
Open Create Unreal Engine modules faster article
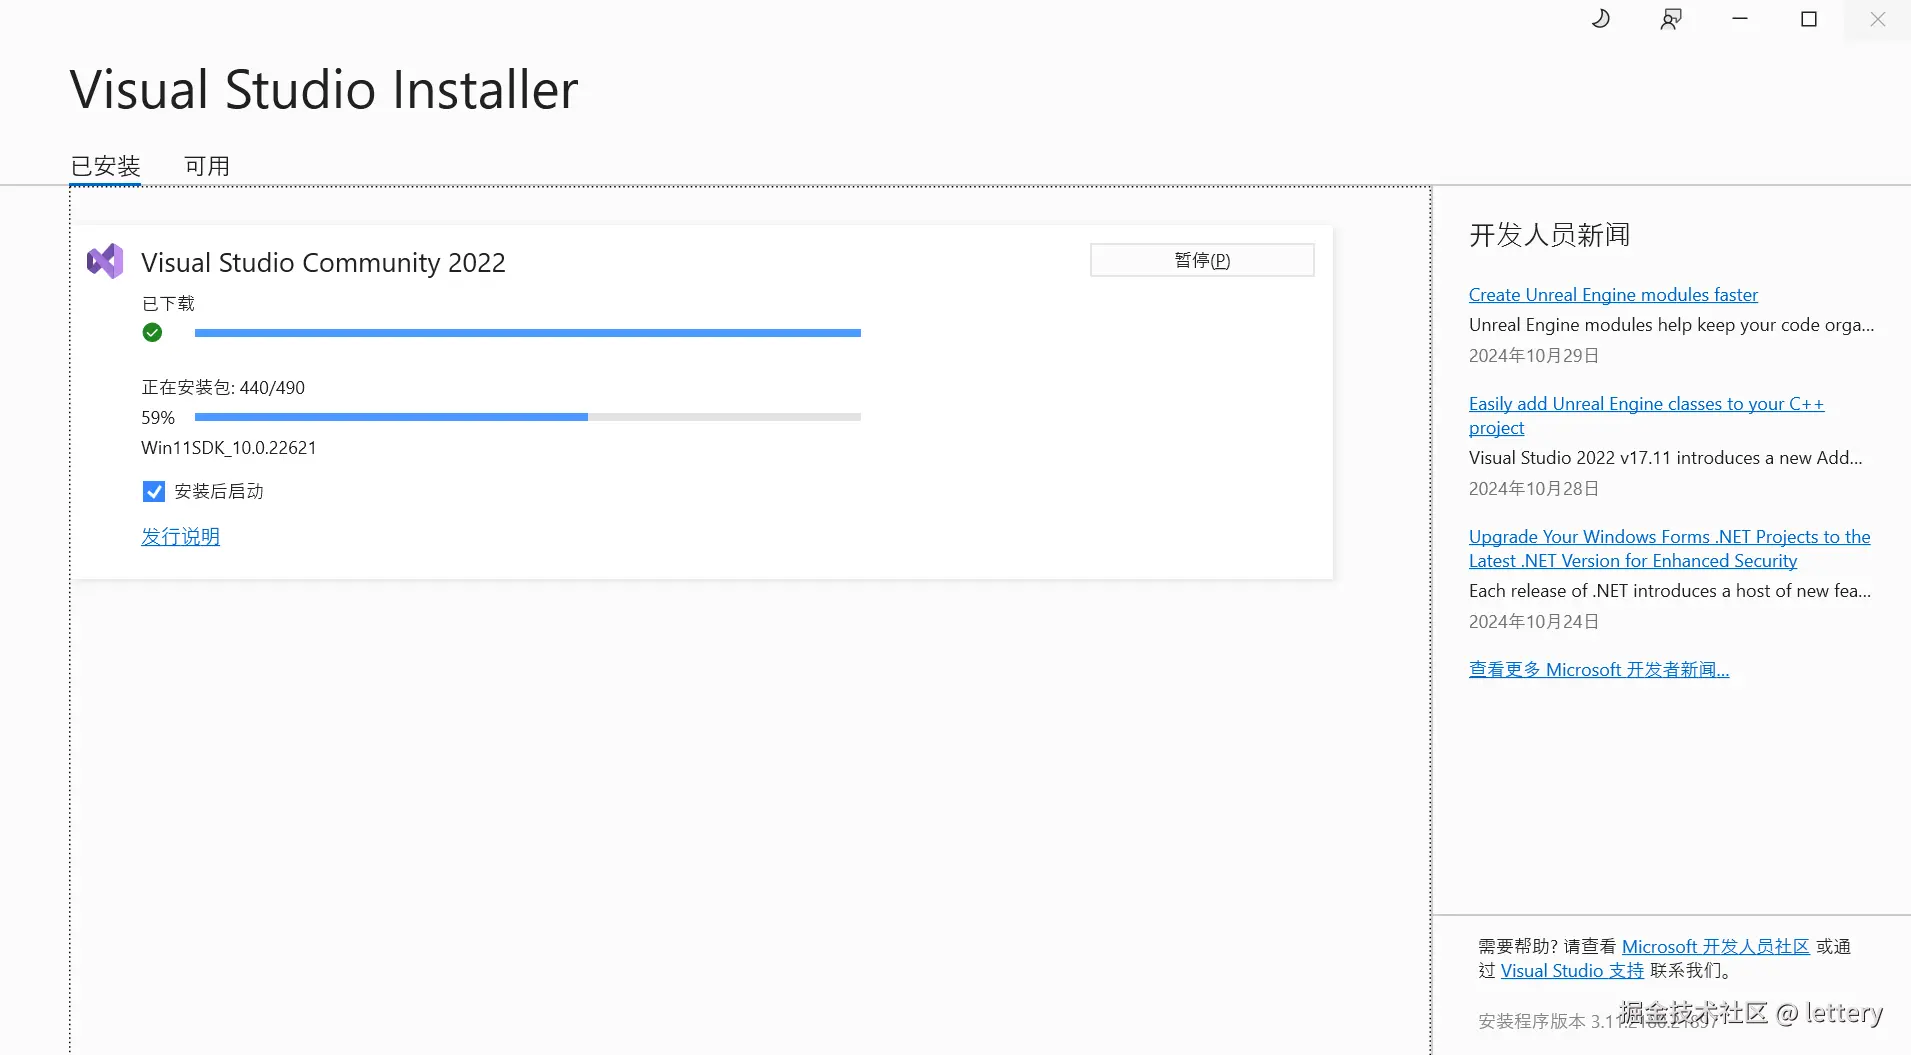point(1613,295)
